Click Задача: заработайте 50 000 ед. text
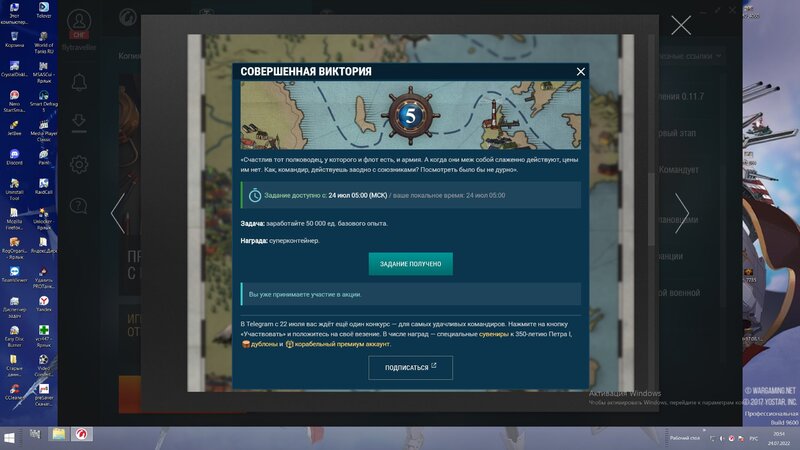Screen dimensions: 800x450 (314, 223)
